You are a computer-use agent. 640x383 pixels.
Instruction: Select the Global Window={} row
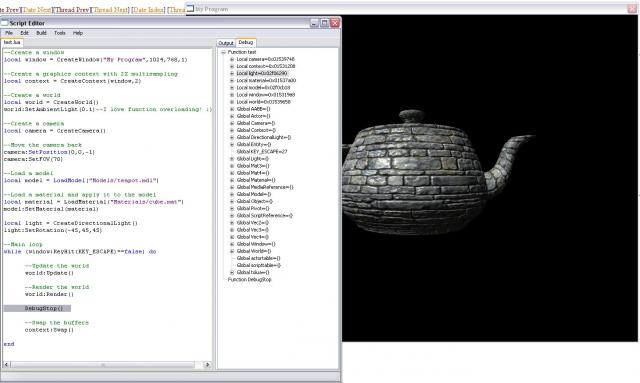click(256, 244)
